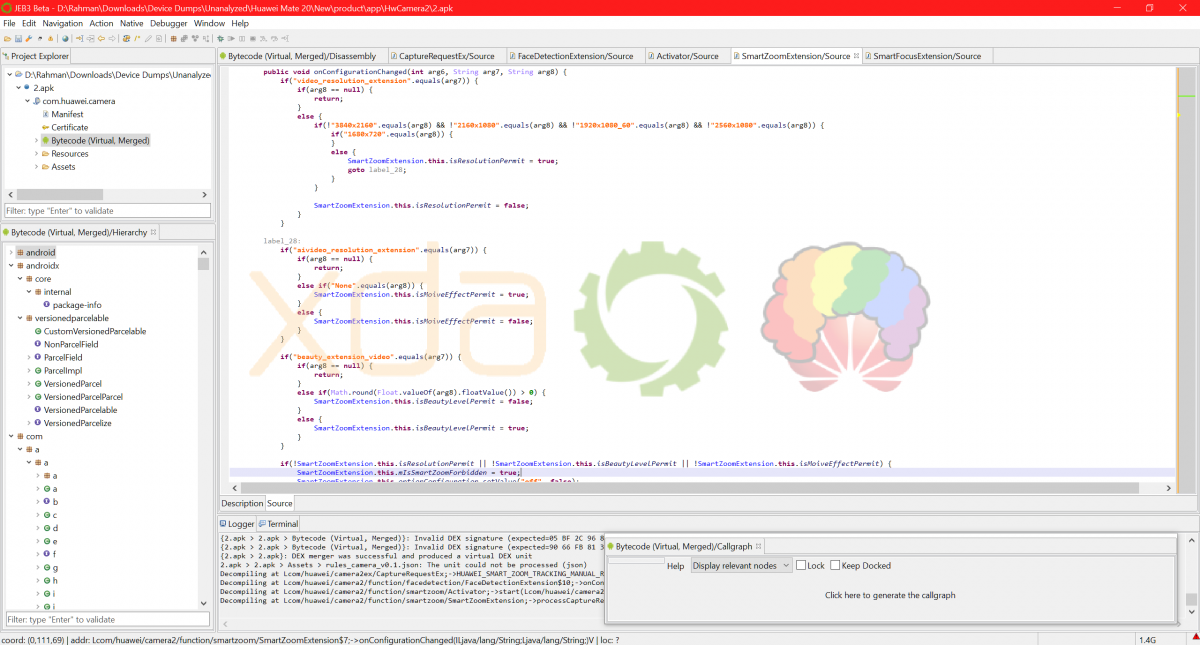
Task: Open the File menu
Action: (x=9, y=23)
